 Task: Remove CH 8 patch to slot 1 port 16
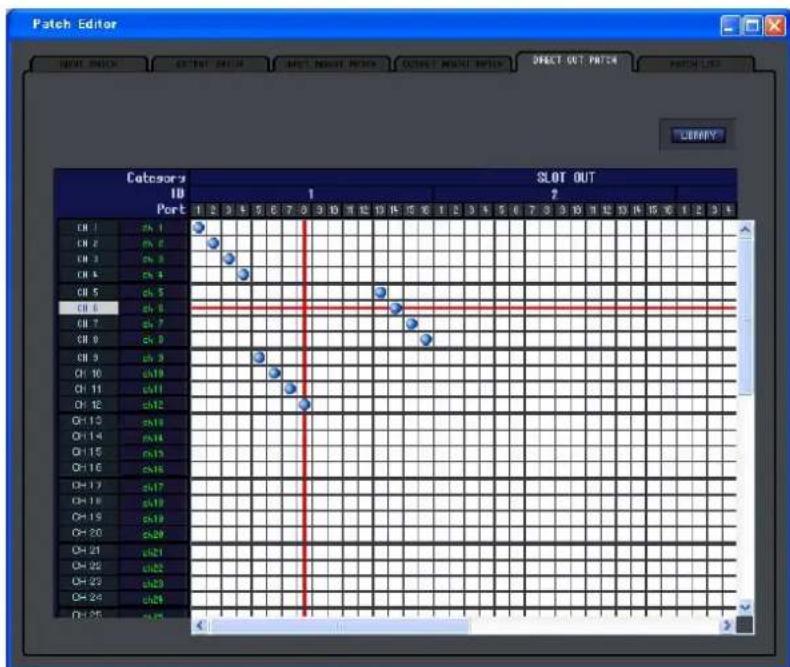point(426,339)
